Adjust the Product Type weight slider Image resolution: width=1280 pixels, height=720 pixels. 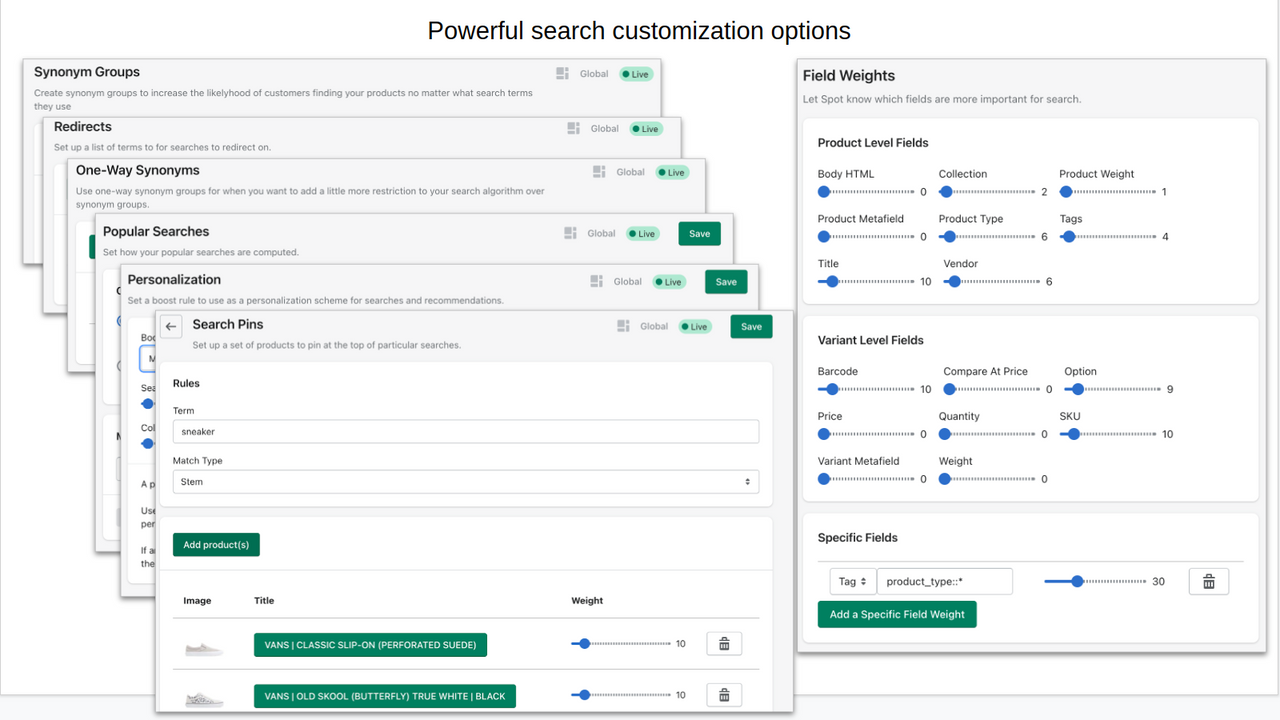click(x=987, y=237)
